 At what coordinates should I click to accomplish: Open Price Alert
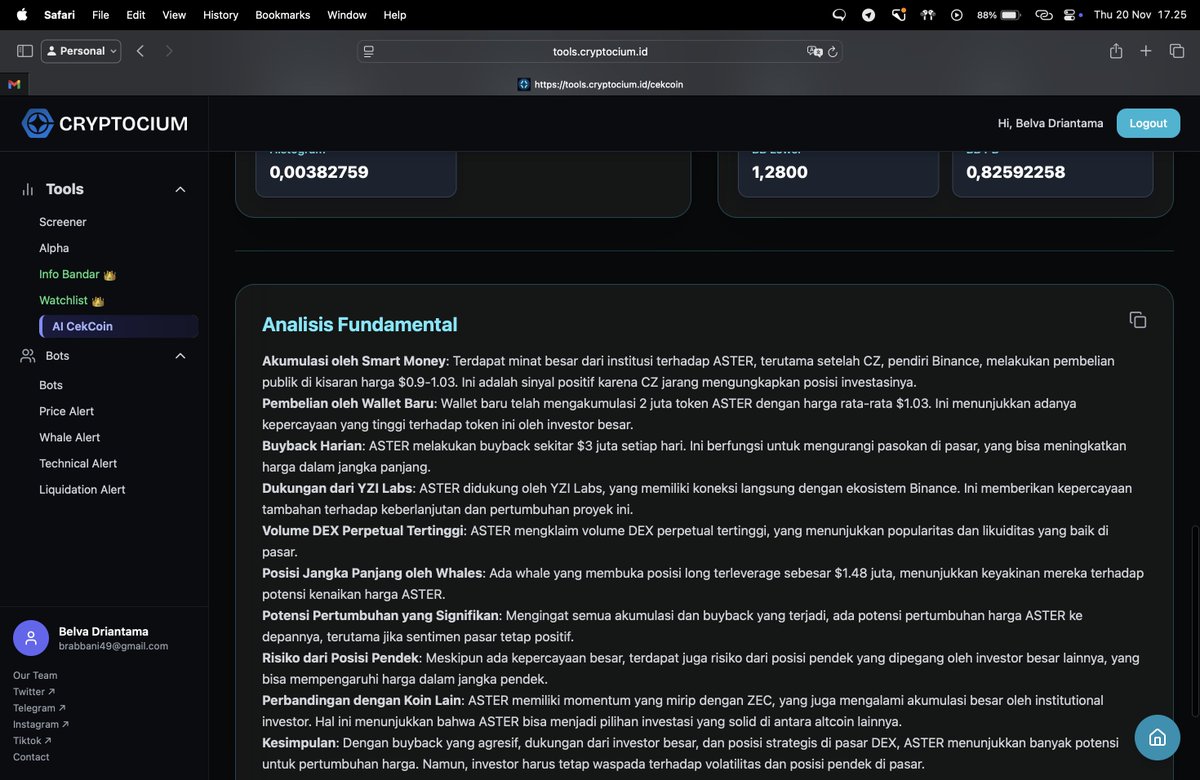67,411
